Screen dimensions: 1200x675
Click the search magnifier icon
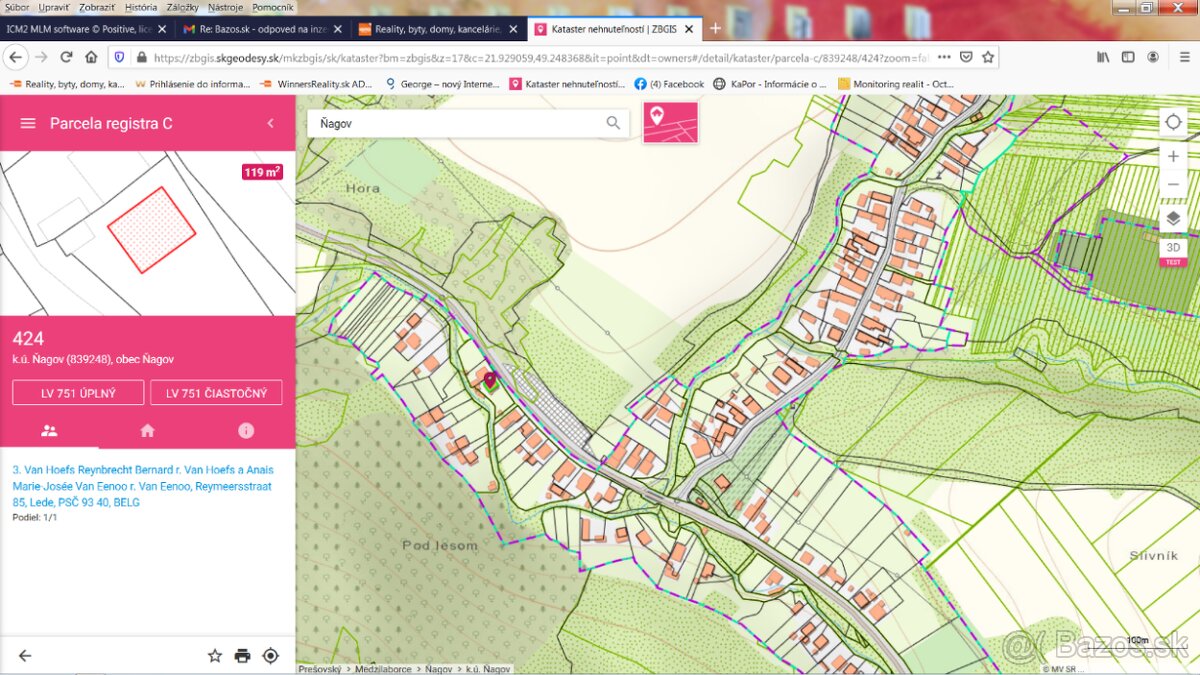click(x=613, y=123)
